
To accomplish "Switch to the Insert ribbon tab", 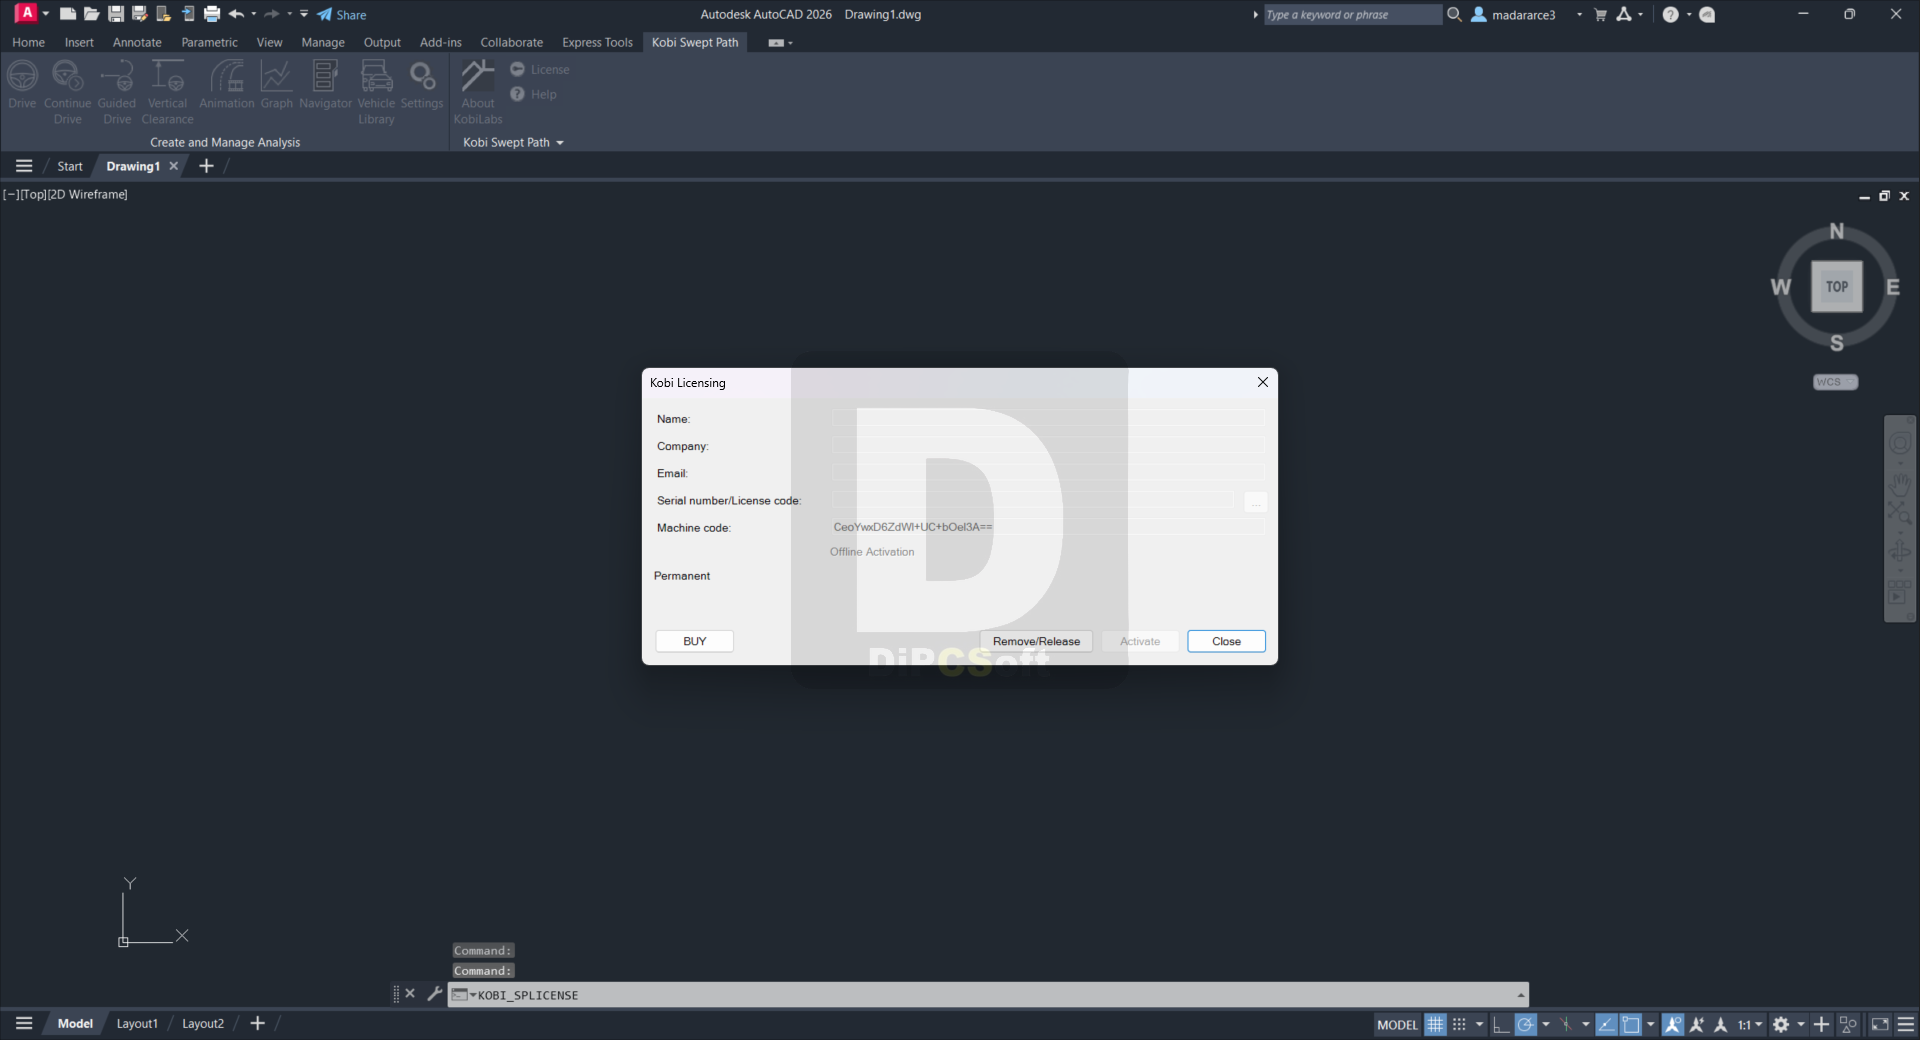I will [x=79, y=42].
